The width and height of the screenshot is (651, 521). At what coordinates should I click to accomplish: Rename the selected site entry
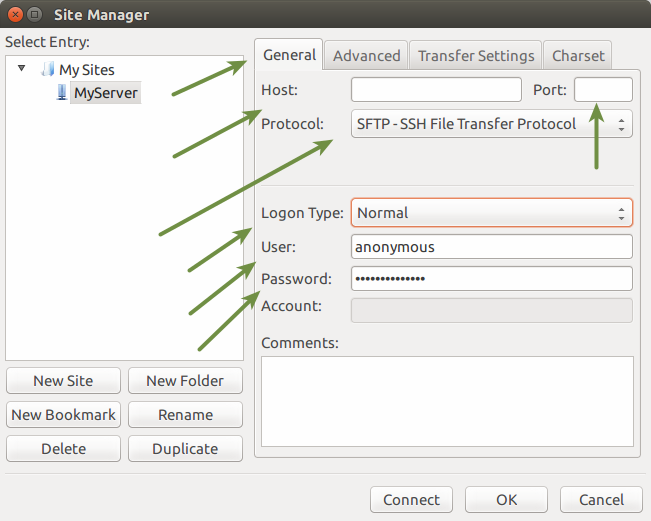coord(185,415)
